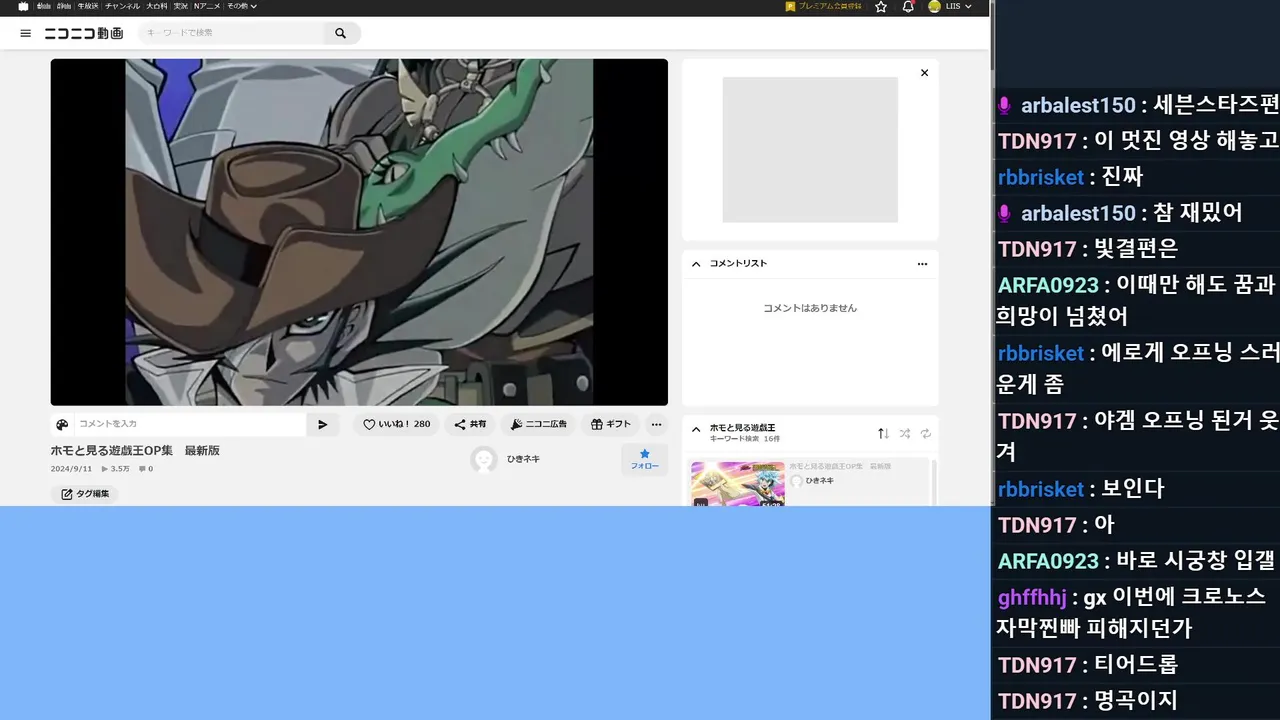Click the chat message 명곡이지
This screenshot has width=1280, height=720.
click(x=1136, y=700)
